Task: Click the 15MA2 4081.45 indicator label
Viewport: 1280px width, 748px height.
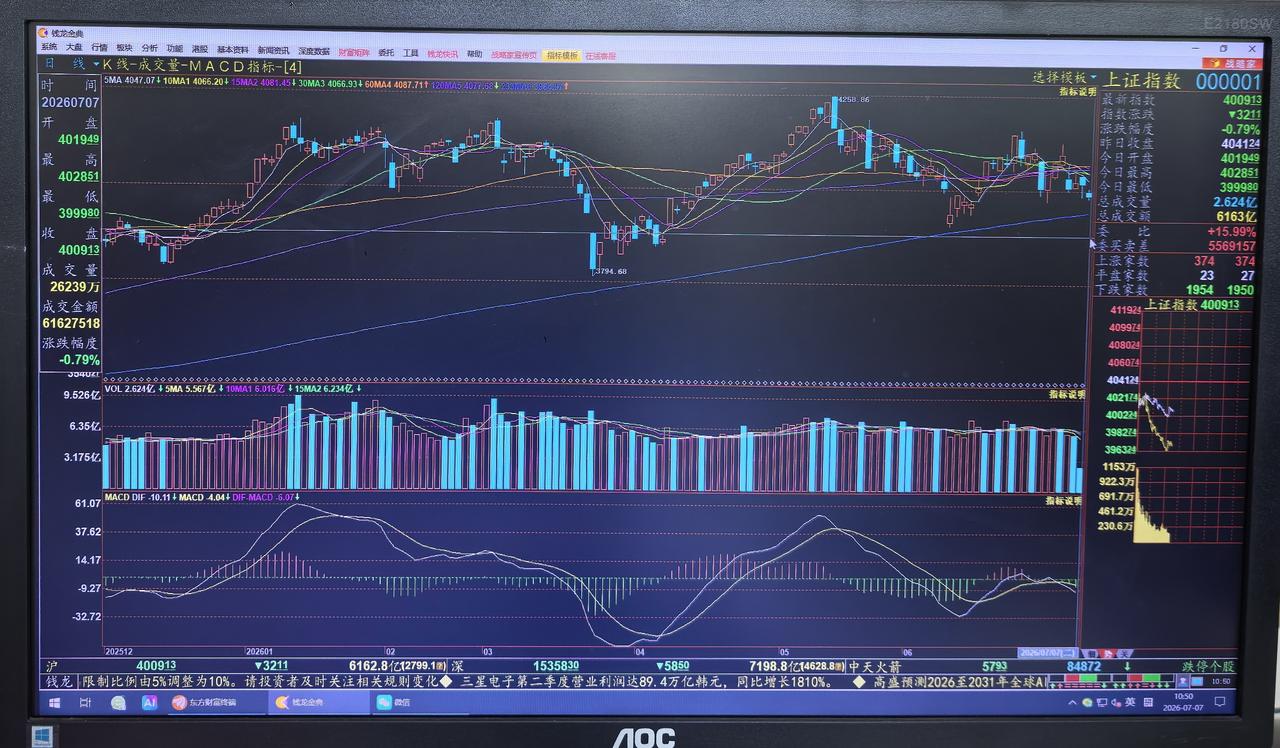Action: point(261,82)
